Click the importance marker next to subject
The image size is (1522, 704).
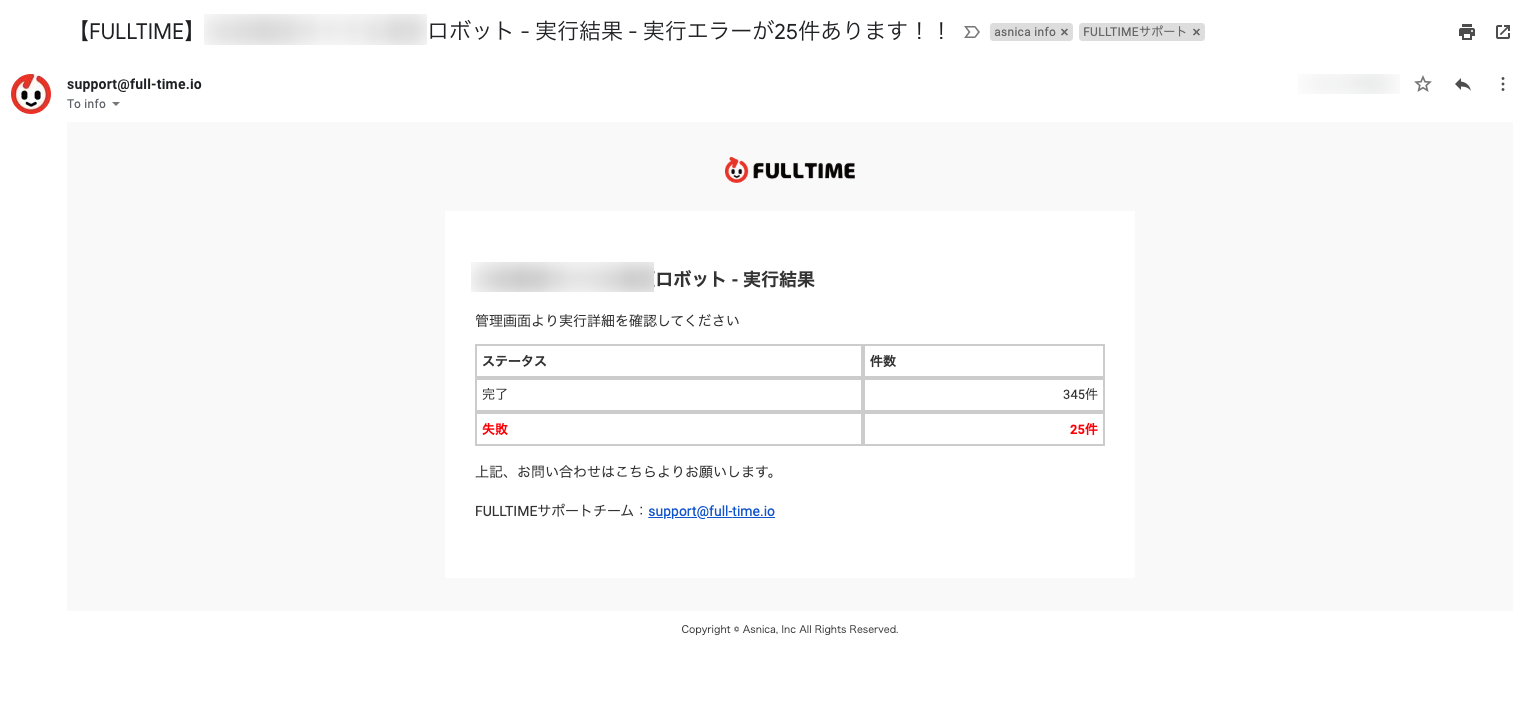point(971,32)
